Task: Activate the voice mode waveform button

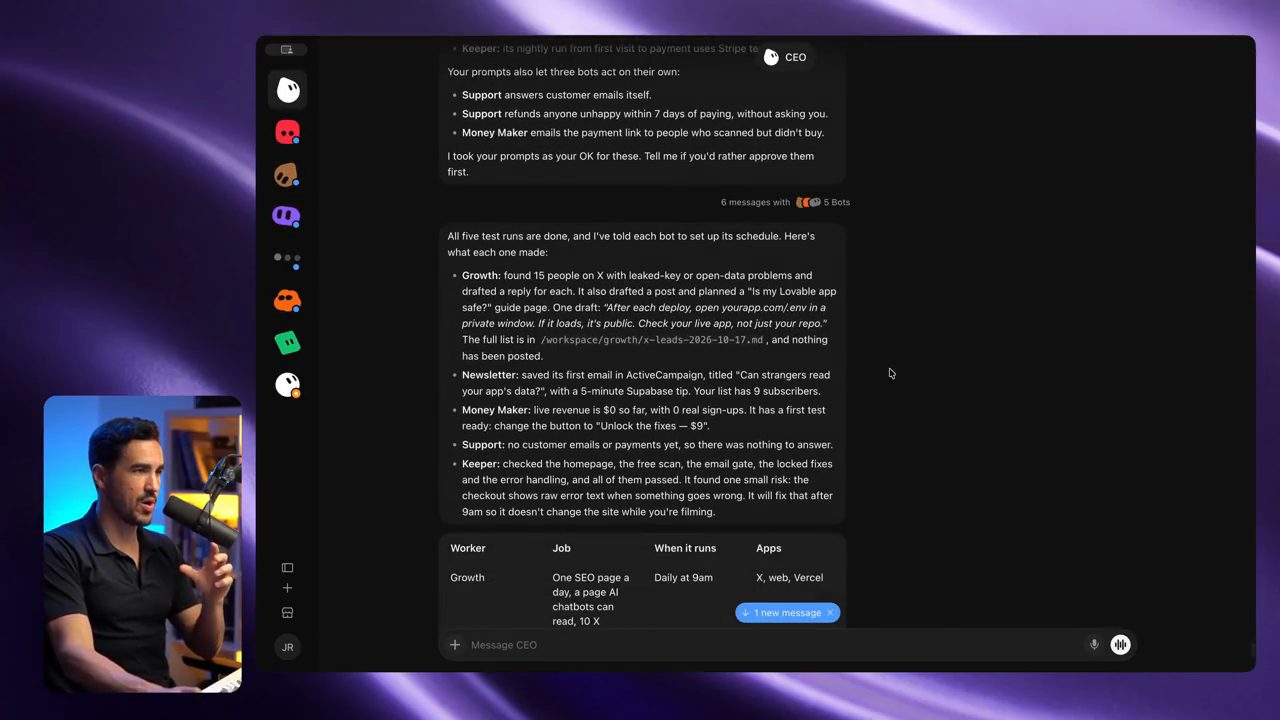Action: tap(1120, 645)
